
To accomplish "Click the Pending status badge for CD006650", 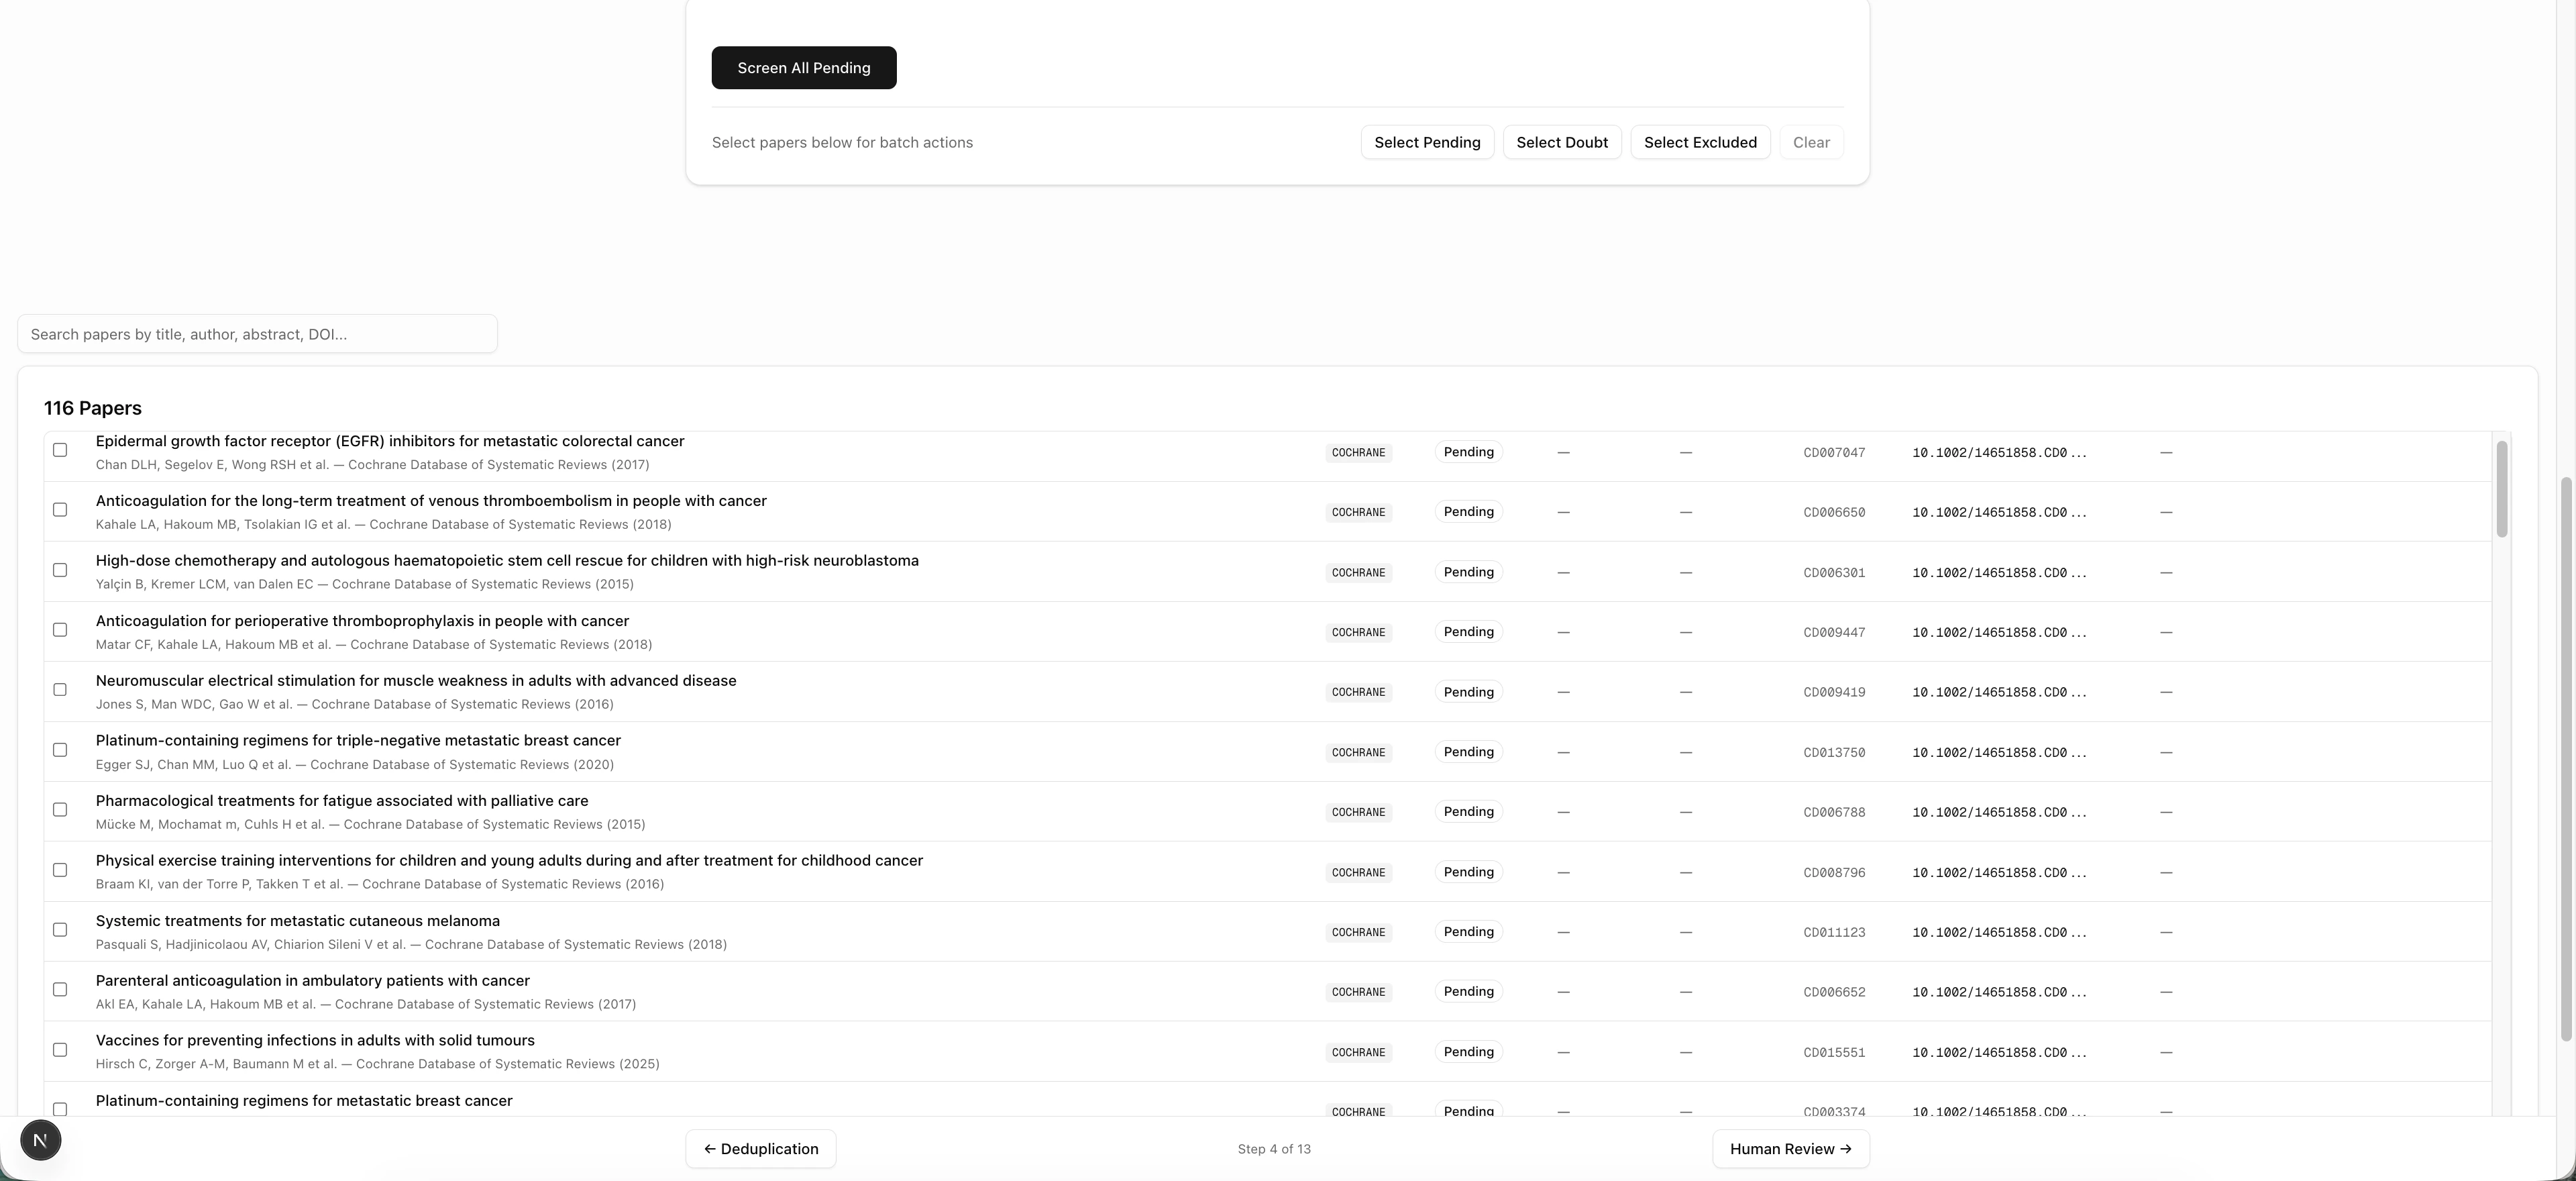I will coord(1468,512).
